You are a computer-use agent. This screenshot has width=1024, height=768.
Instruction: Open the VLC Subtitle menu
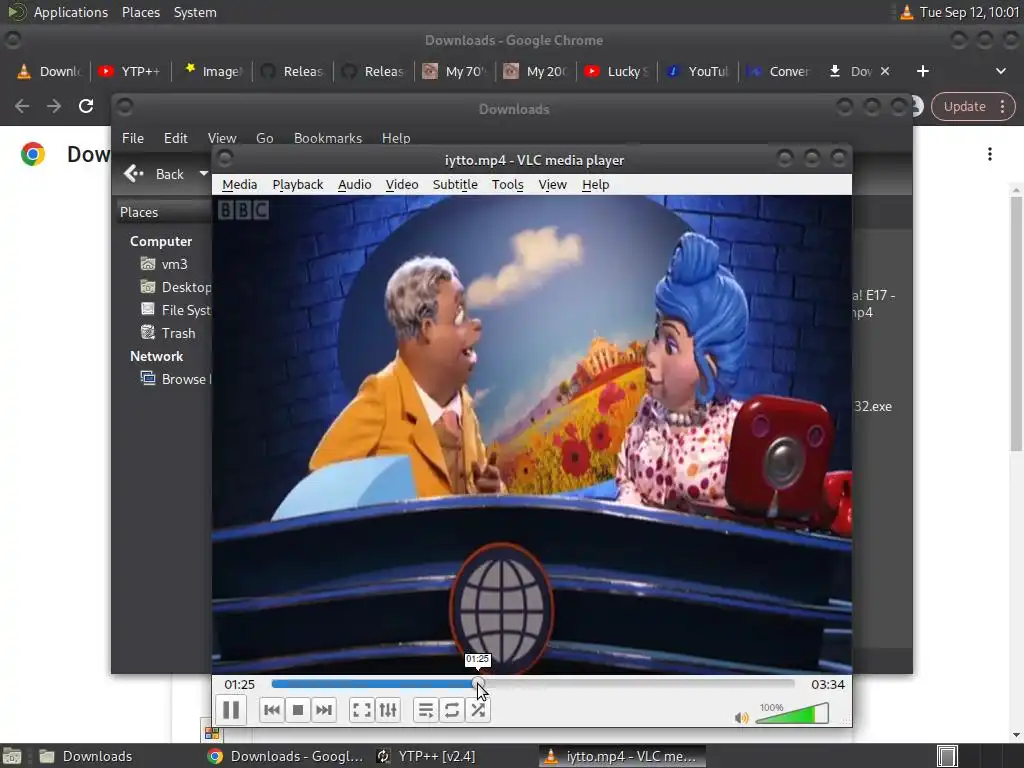(x=455, y=185)
